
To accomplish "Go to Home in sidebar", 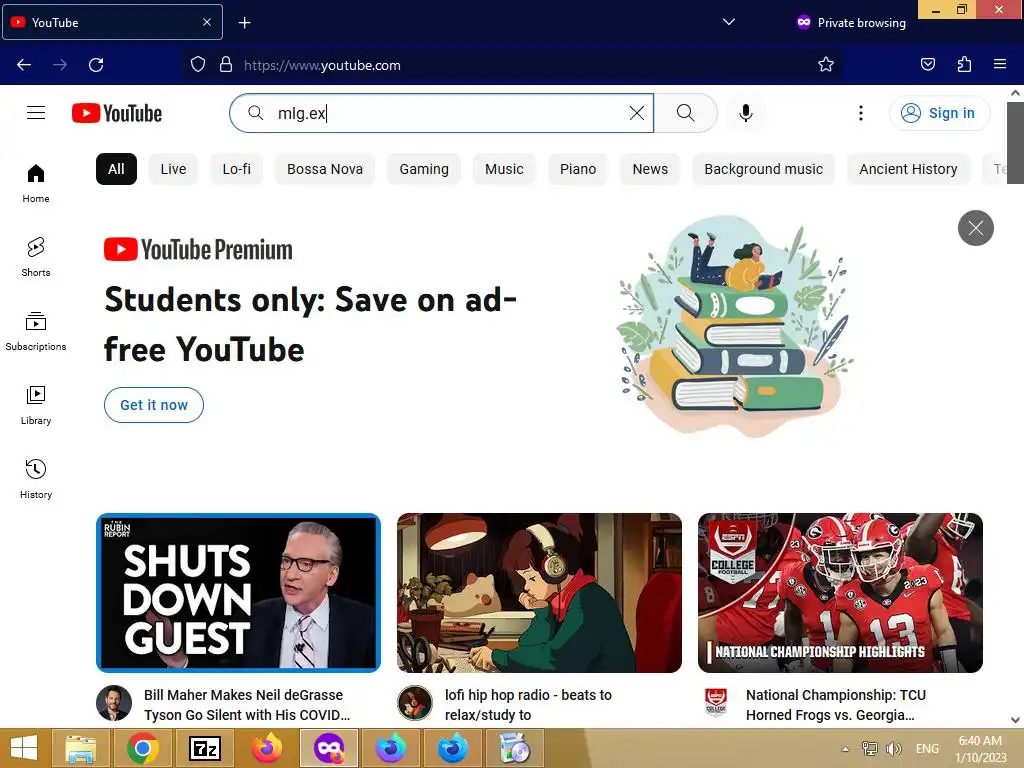I will click(x=36, y=184).
